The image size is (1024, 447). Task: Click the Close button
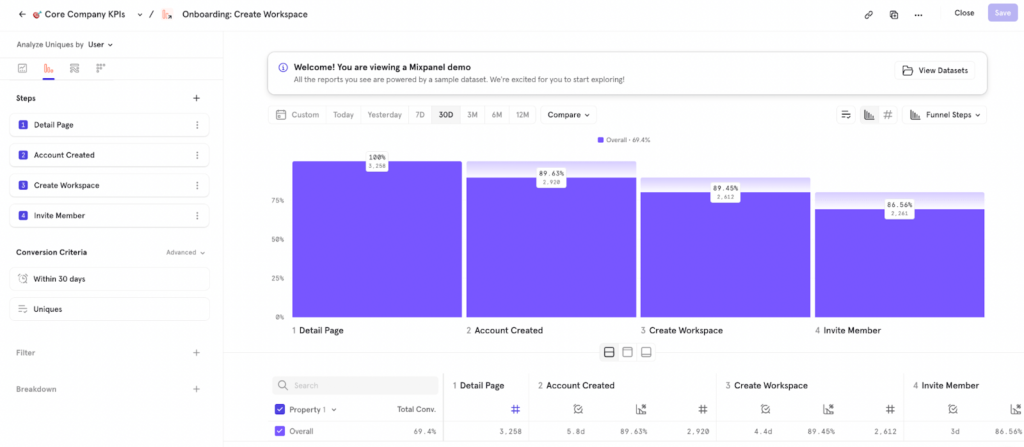[964, 13]
